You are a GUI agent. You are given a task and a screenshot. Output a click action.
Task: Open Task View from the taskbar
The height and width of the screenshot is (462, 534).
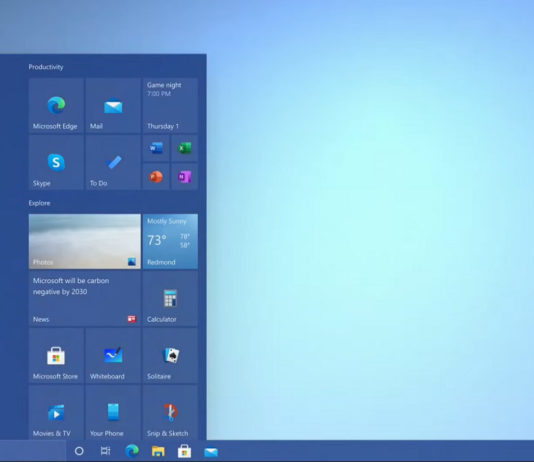105,451
